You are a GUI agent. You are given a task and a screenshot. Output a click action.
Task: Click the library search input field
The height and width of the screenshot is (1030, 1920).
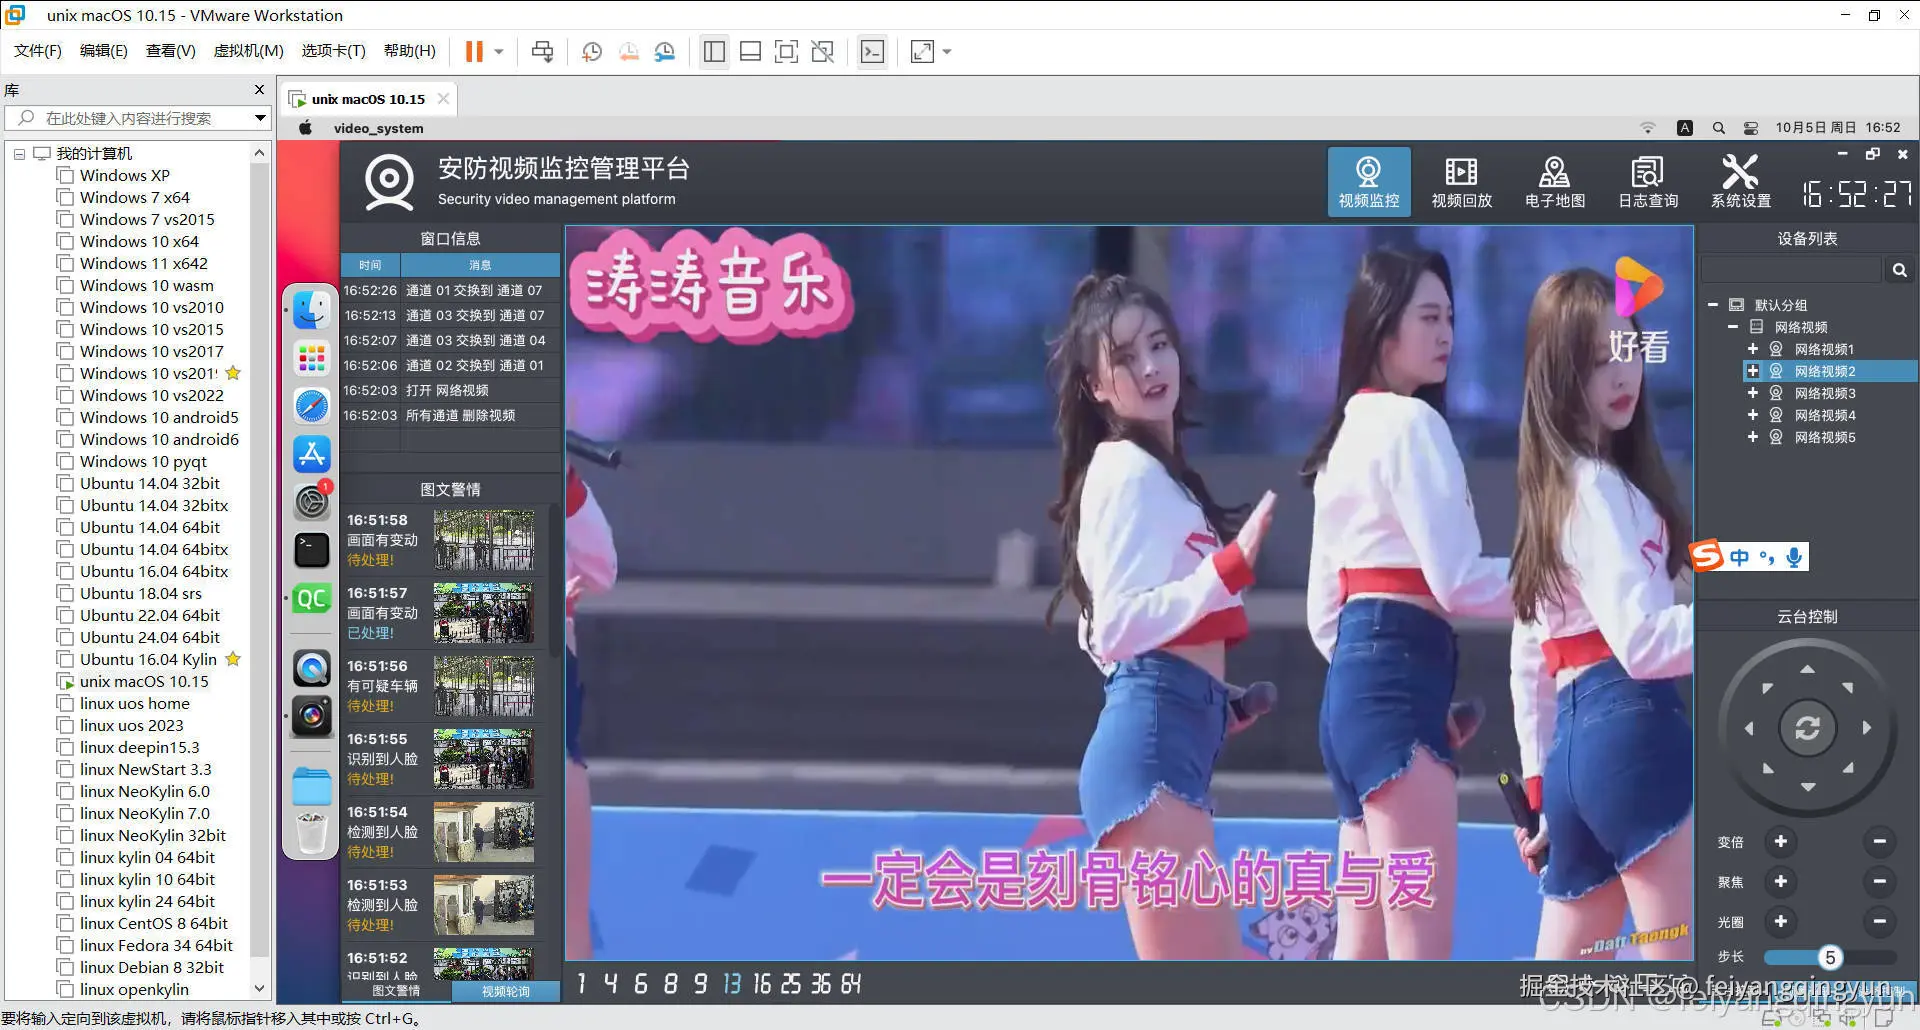pyautogui.click(x=128, y=118)
